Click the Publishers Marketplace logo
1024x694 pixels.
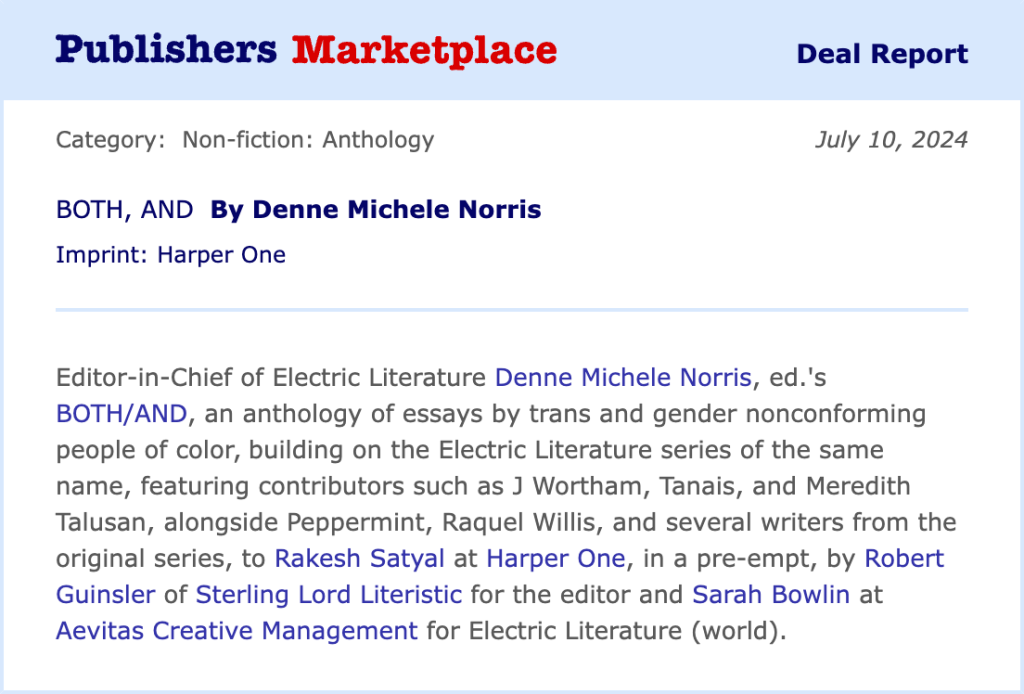[x=306, y=50]
